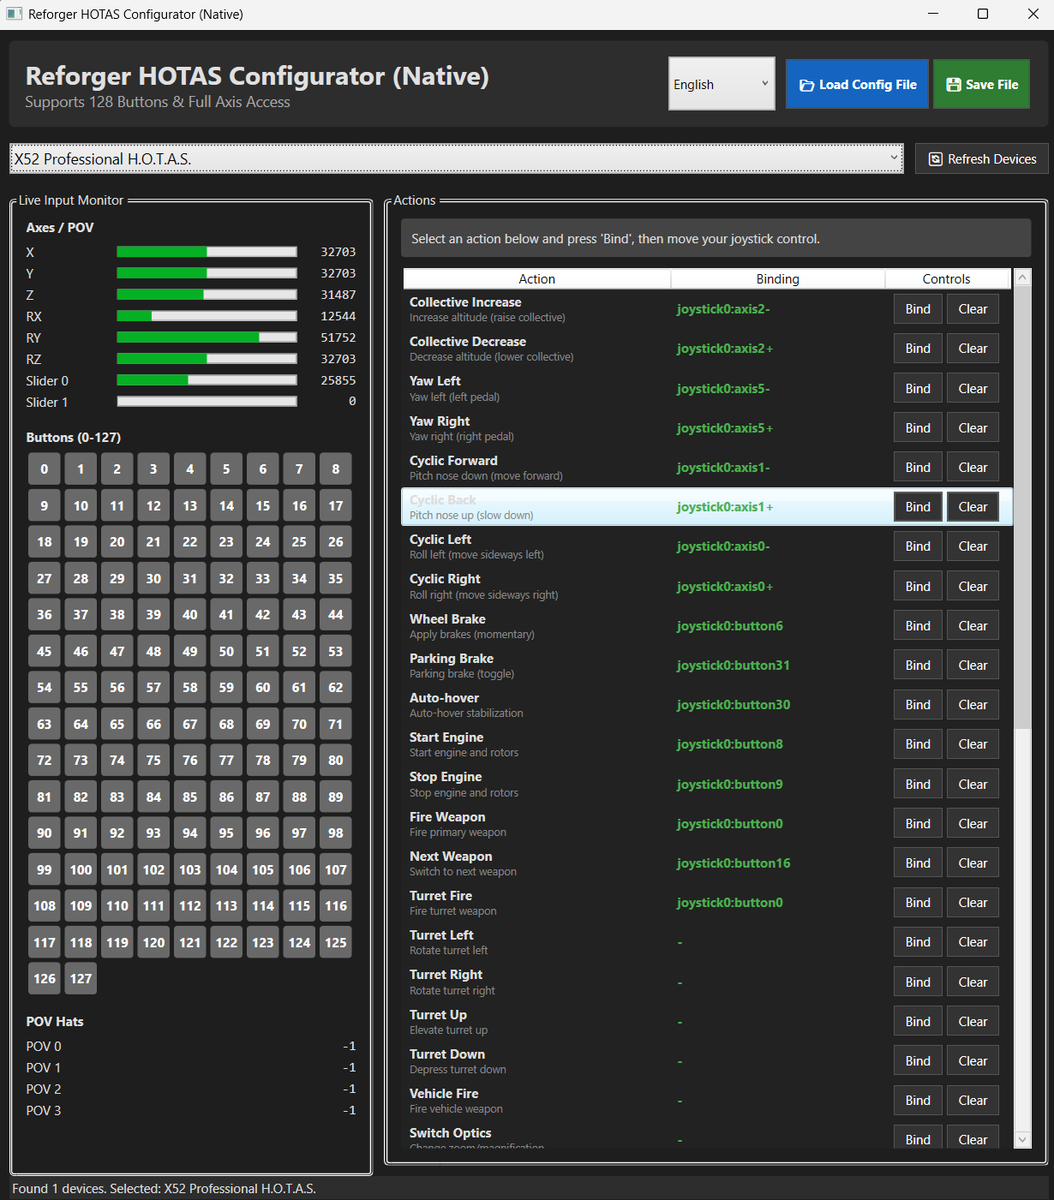Click the actions list scroll-up arrow
The height and width of the screenshot is (1200, 1054).
click(x=1022, y=279)
